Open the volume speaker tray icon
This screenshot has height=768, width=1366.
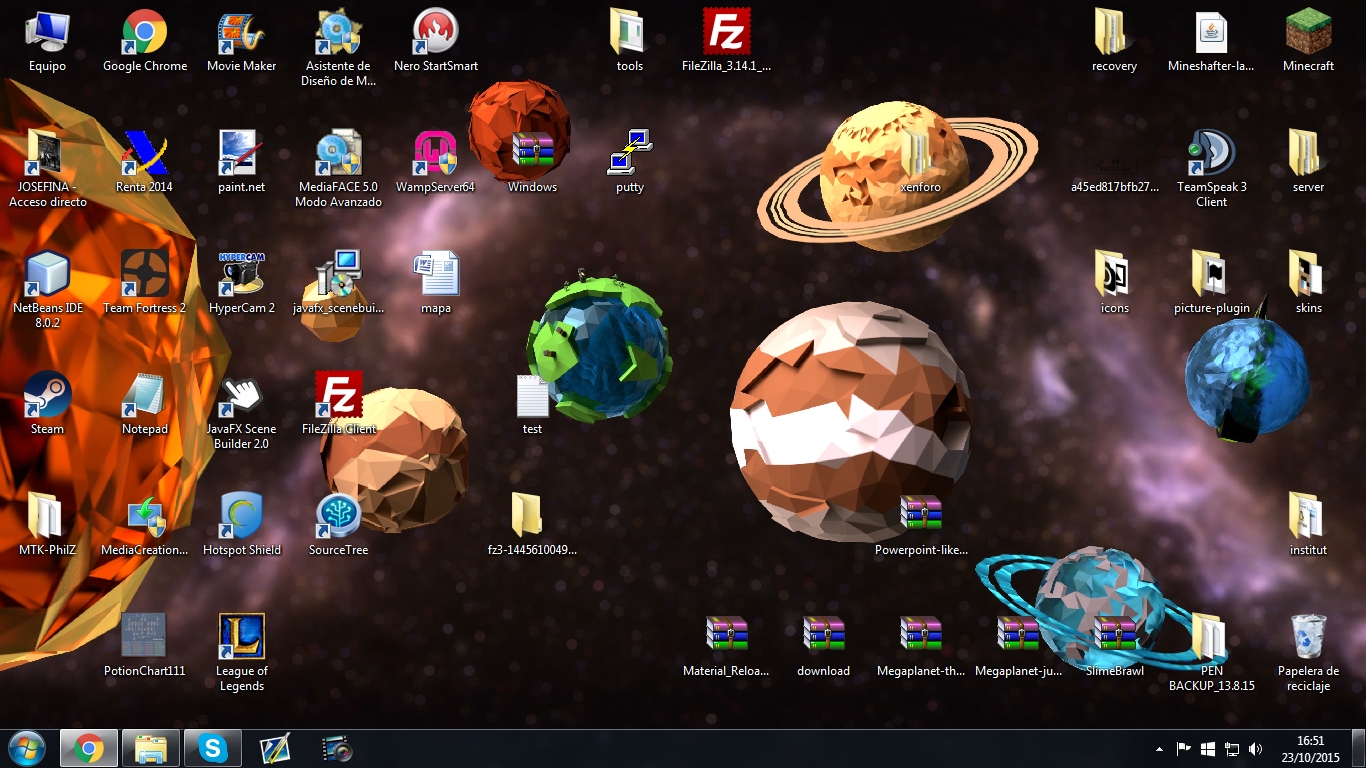(1256, 748)
